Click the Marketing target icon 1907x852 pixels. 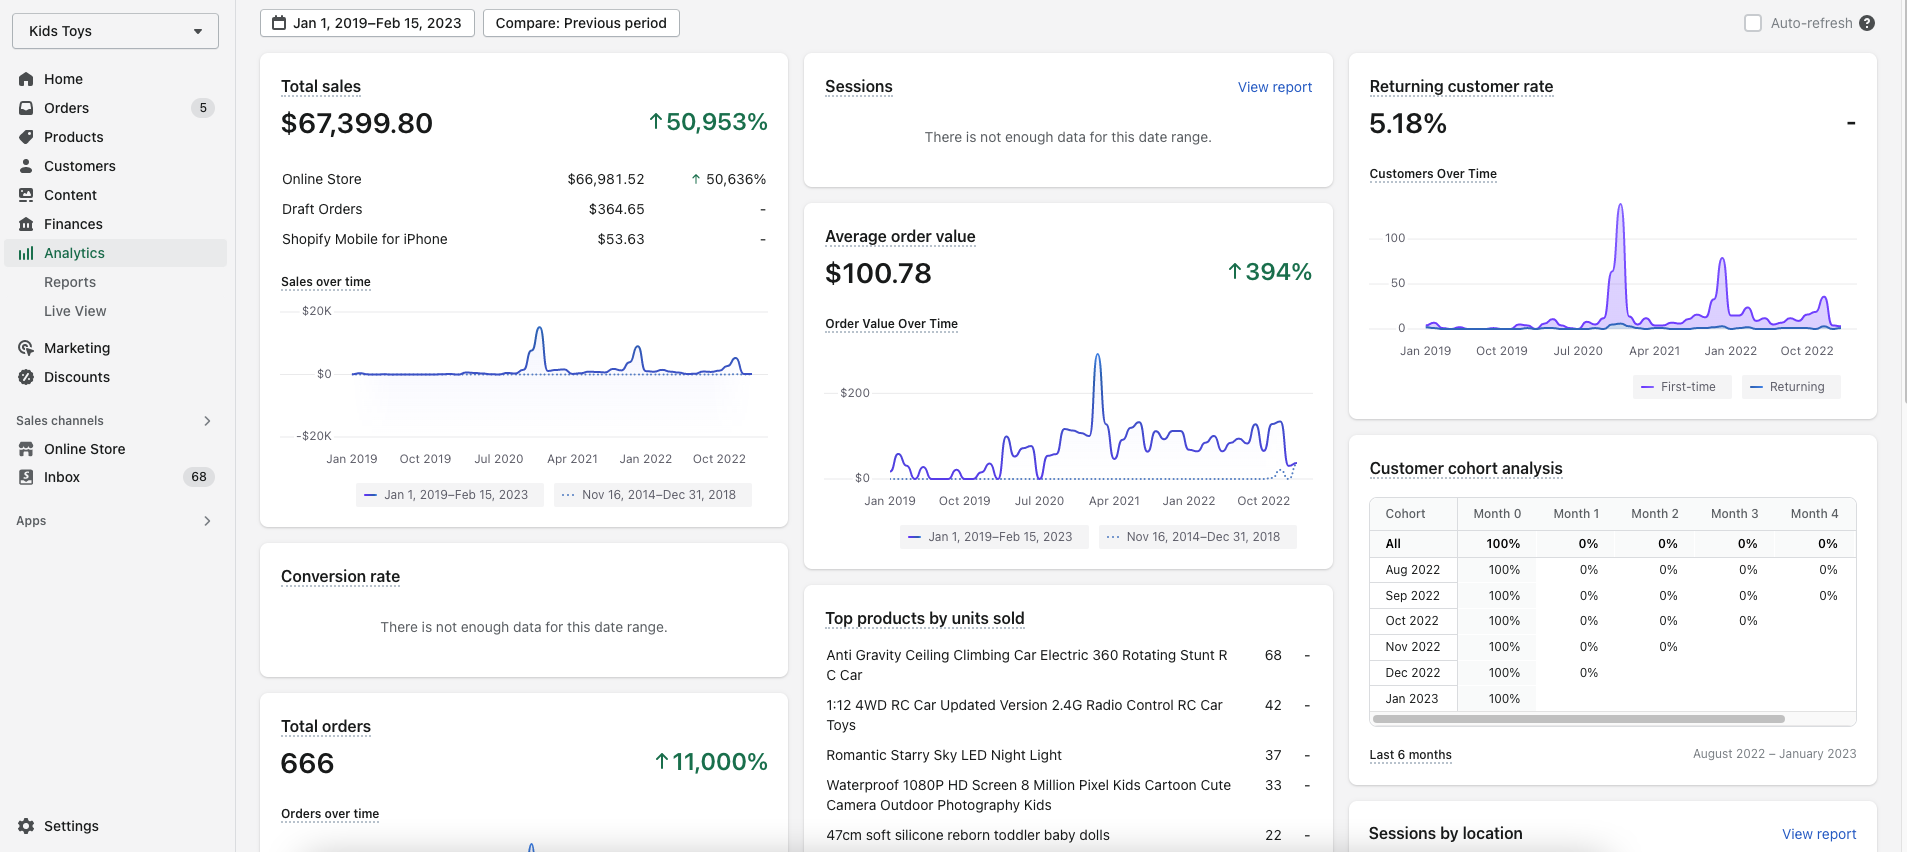(26, 348)
